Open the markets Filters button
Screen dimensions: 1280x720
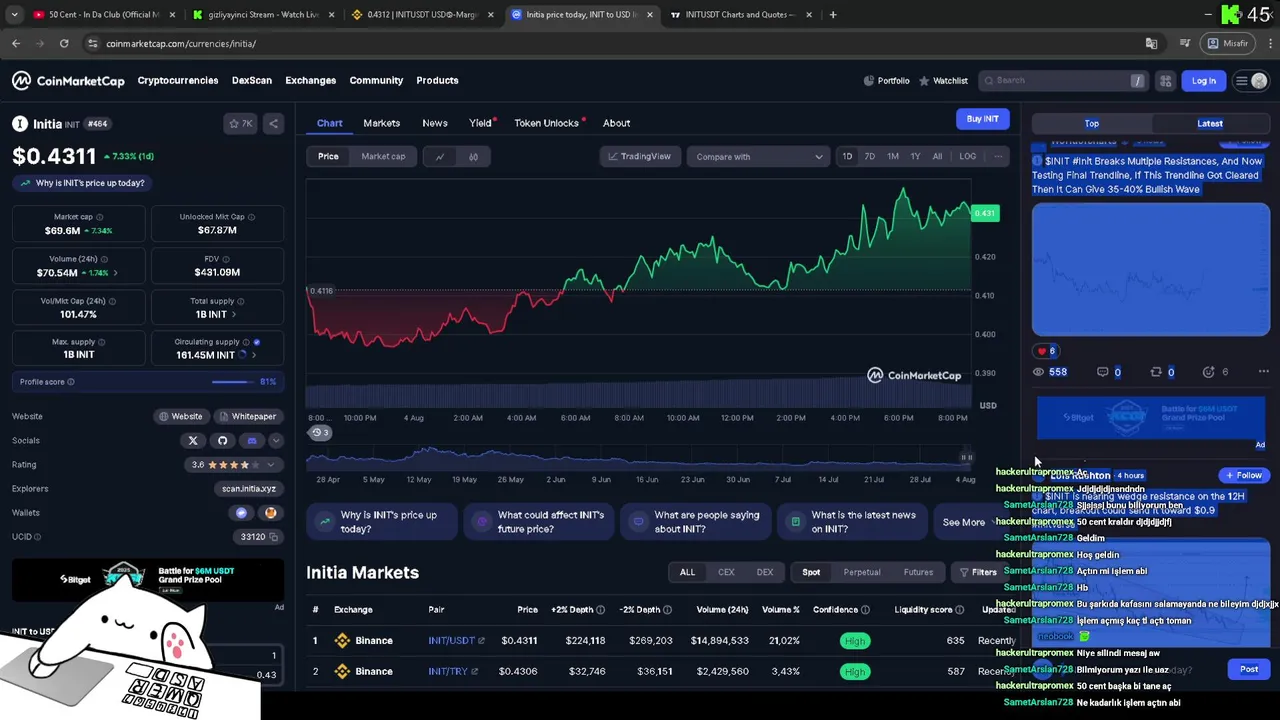click(x=977, y=573)
